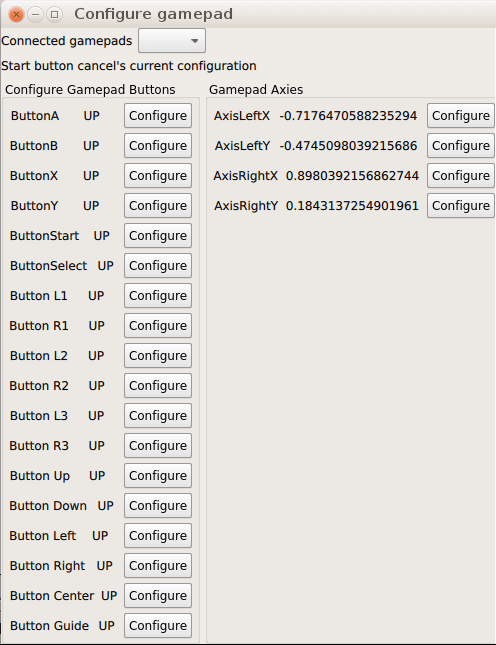
Task: Click Configure for AxisLeftY
Action: 461,146
